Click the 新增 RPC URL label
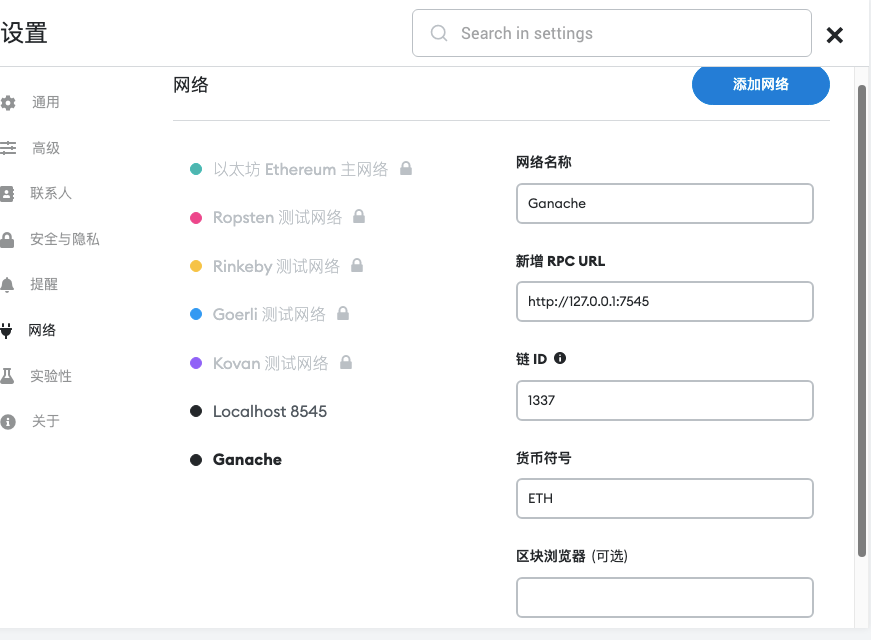Viewport: 871px width, 640px height. (x=560, y=261)
